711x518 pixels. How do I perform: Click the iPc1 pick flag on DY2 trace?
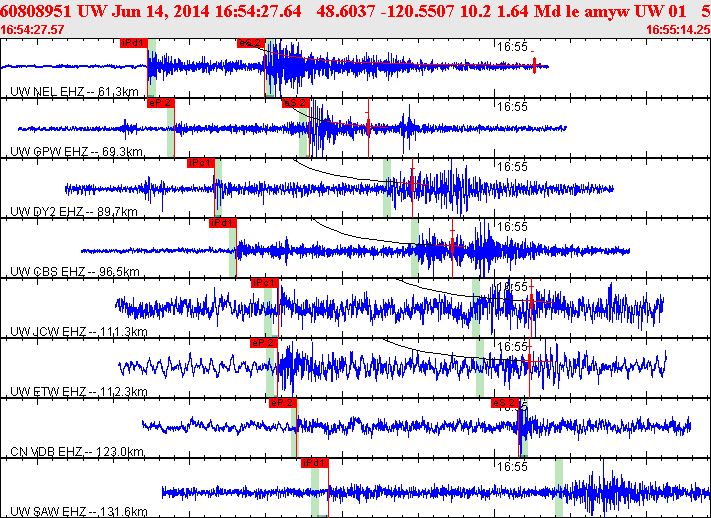pos(200,163)
